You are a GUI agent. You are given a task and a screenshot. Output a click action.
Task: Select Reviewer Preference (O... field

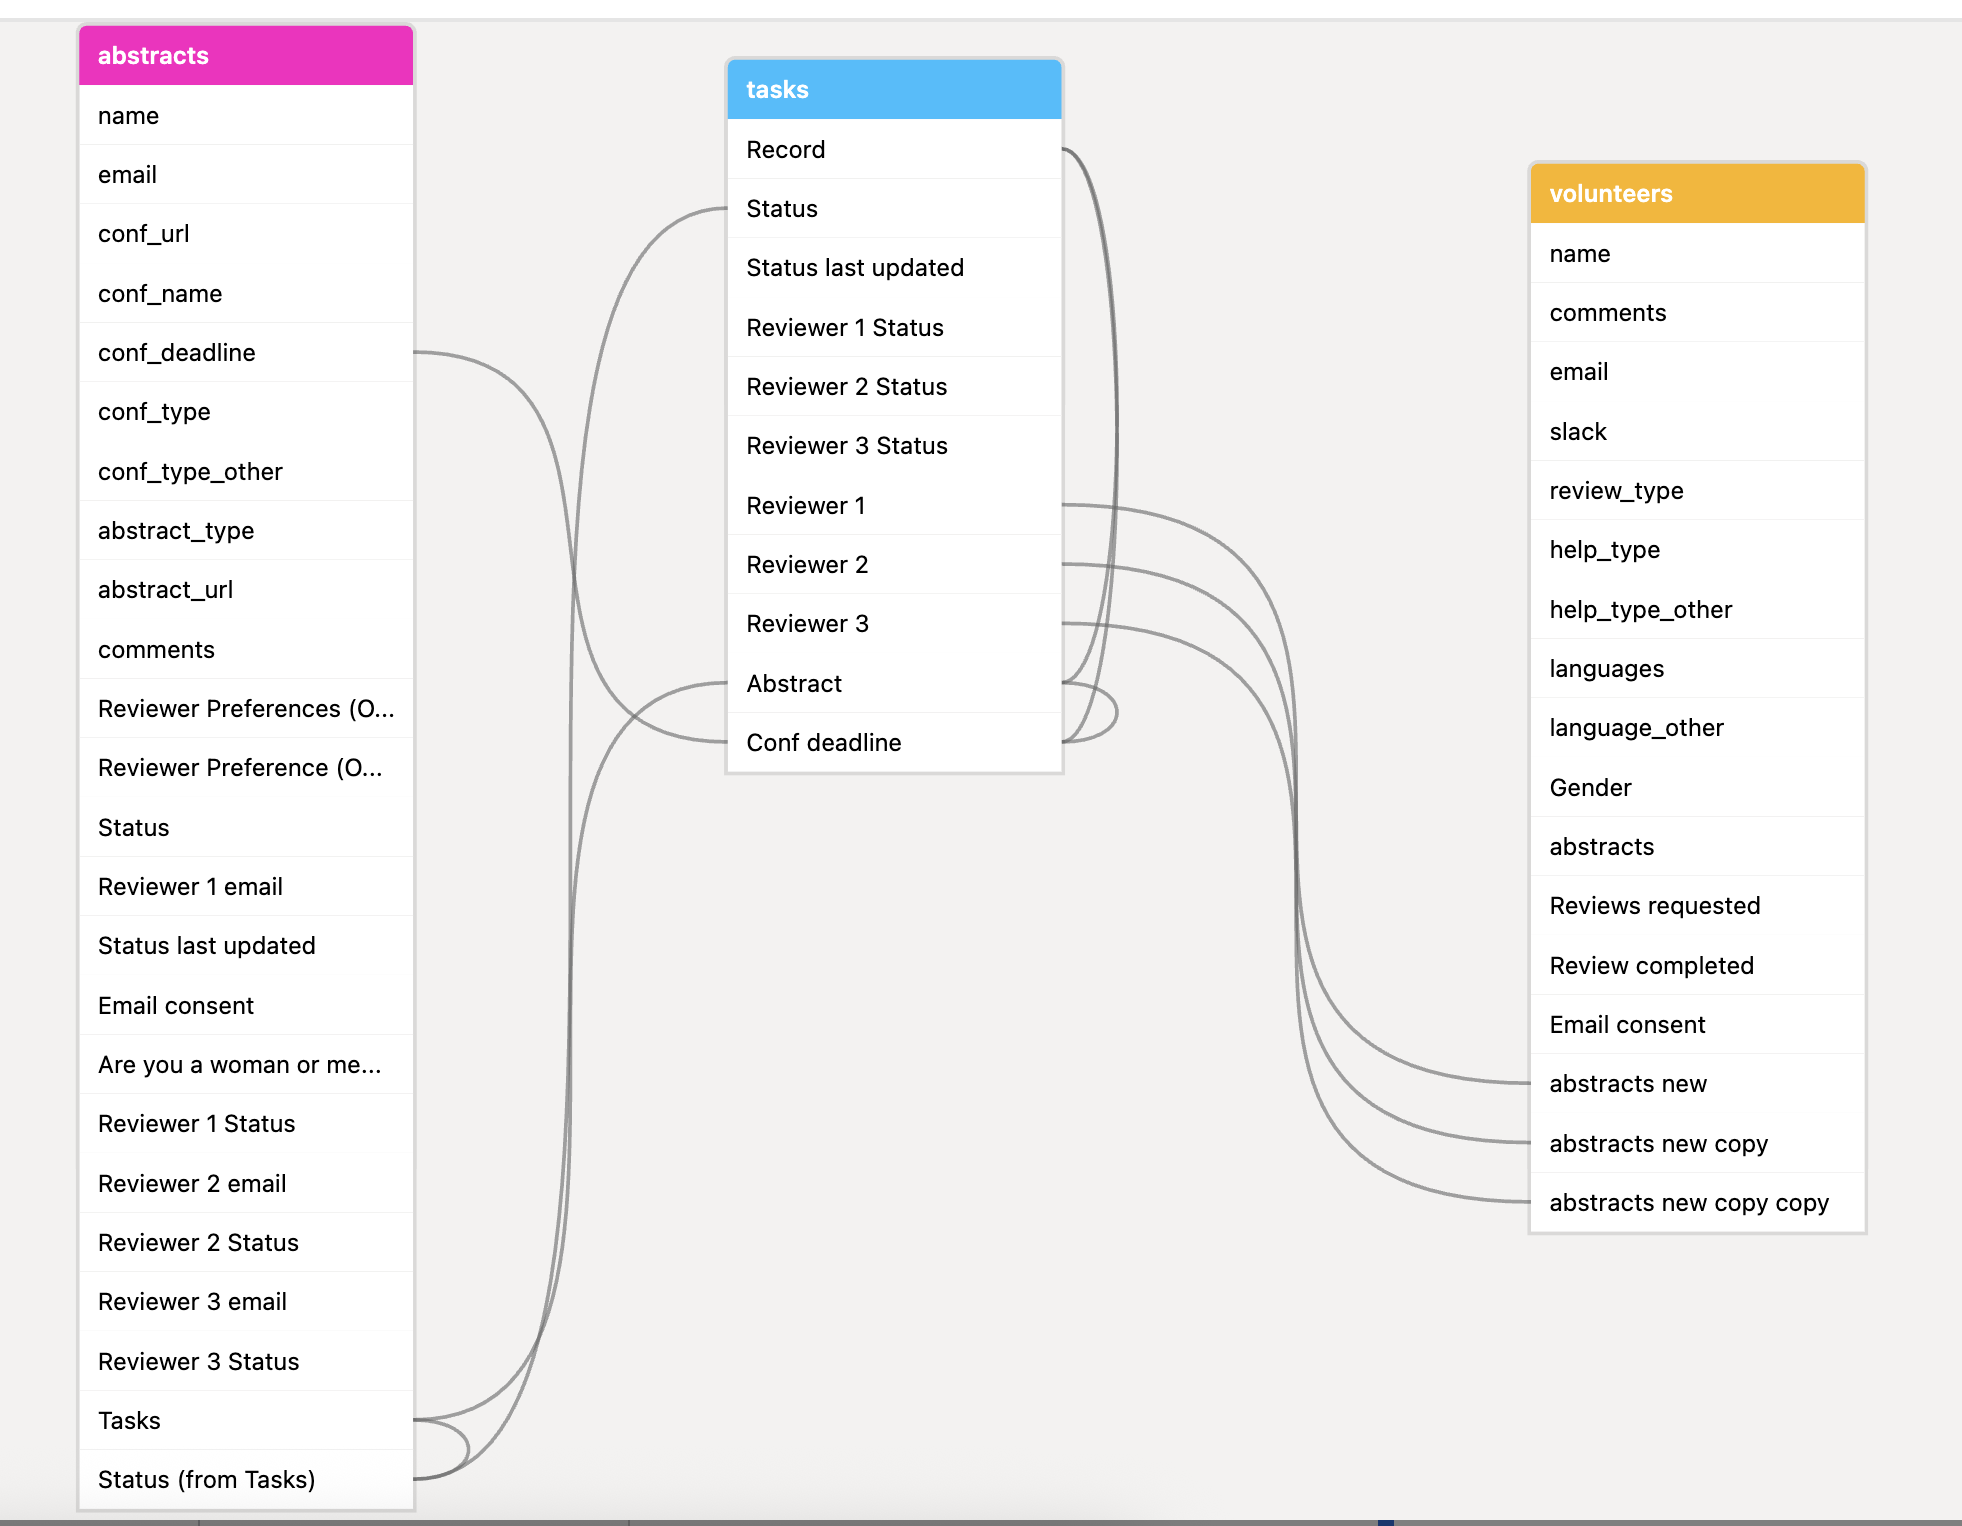pyautogui.click(x=246, y=768)
